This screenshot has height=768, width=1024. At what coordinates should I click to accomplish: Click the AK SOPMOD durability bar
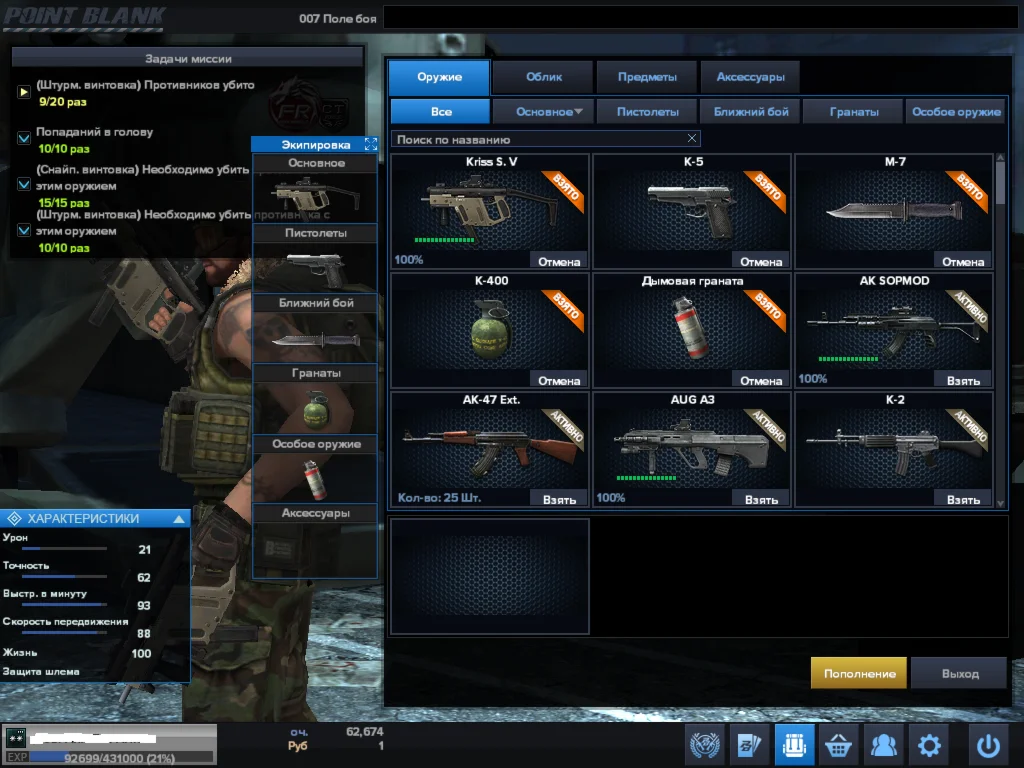tap(848, 359)
